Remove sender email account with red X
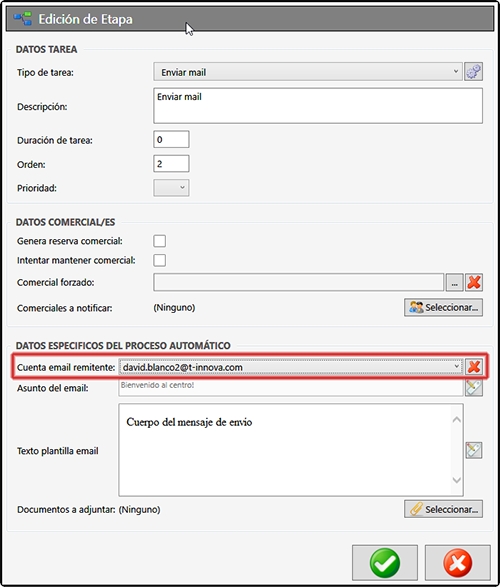Image resolution: width=500 pixels, height=587 pixels. point(474,367)
